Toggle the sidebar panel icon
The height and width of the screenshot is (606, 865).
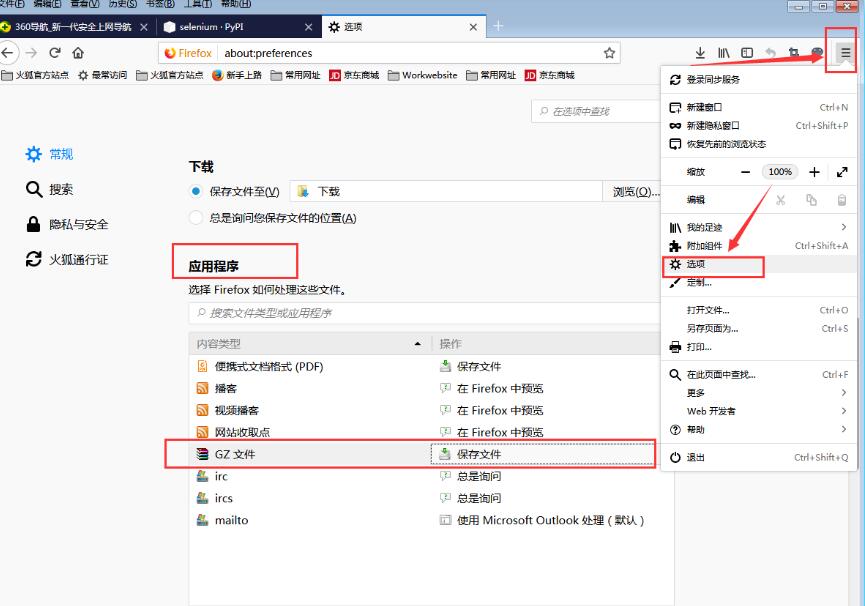(746, 50)
